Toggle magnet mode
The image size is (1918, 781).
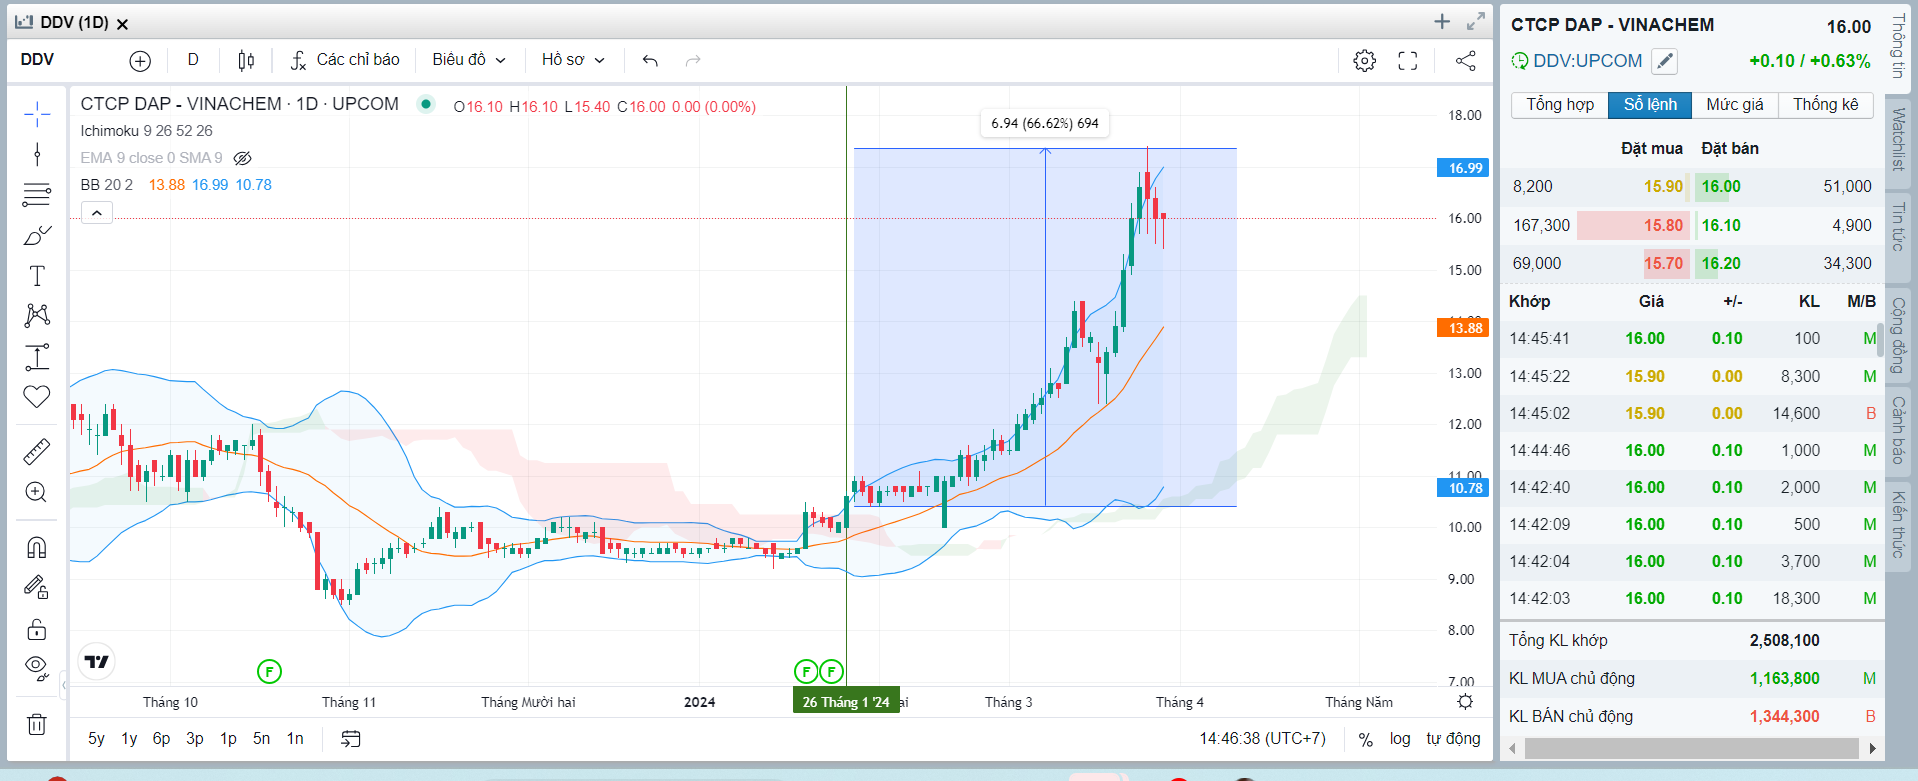(x=37, y=547)
